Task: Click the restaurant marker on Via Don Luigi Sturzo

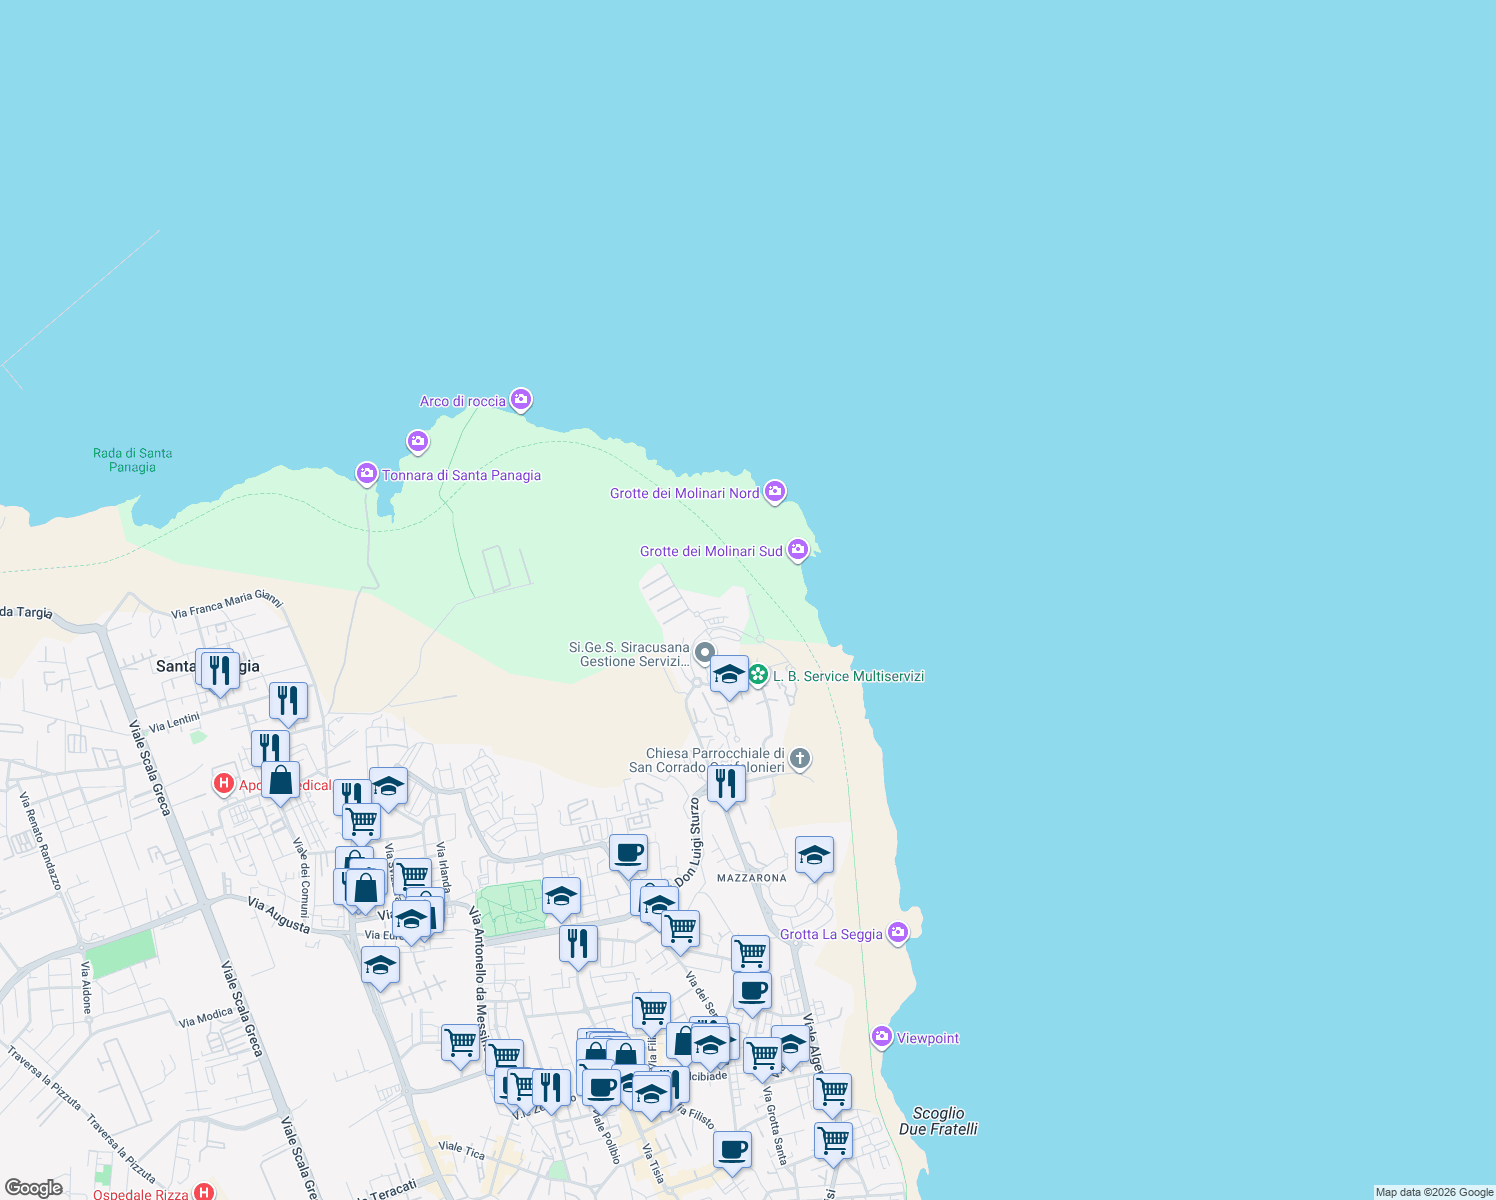Action: tap(727, 786)
